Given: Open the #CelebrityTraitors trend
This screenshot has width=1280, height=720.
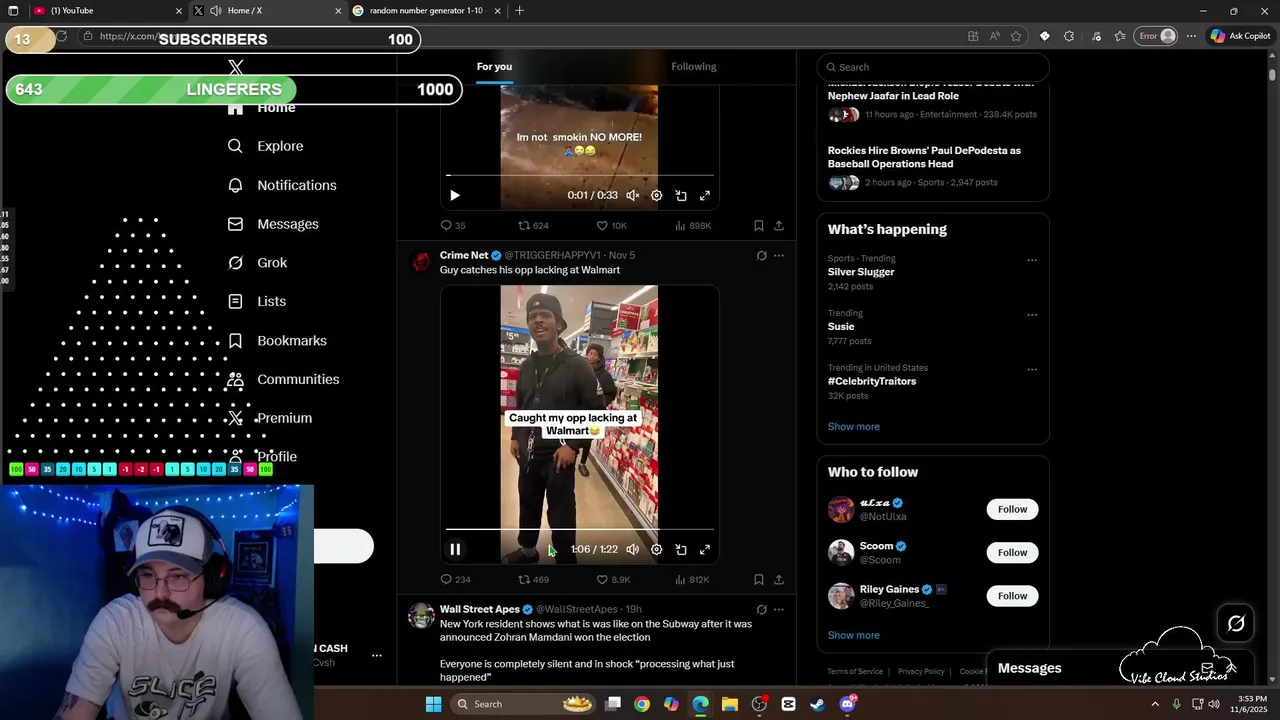Looking at the screenshot, I should coord(871,381).
